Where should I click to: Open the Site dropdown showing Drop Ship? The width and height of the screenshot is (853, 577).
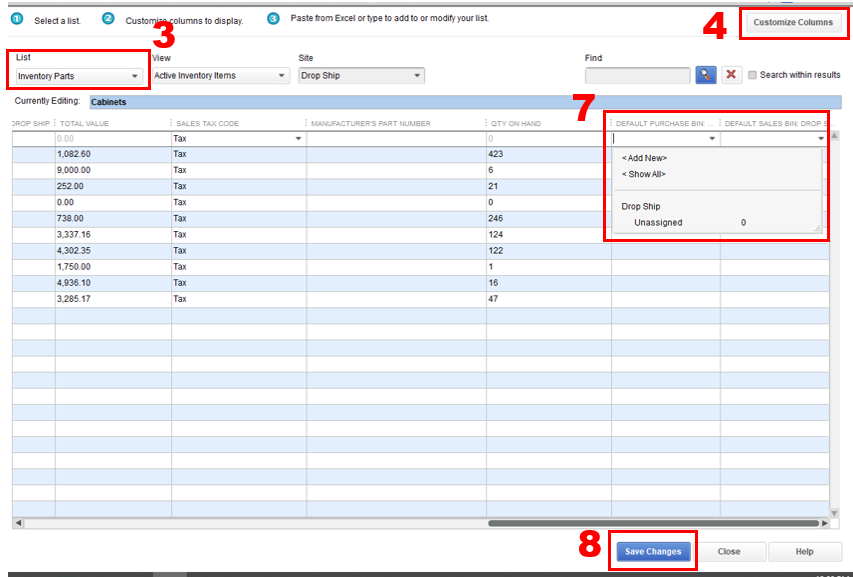pos(361,76)
